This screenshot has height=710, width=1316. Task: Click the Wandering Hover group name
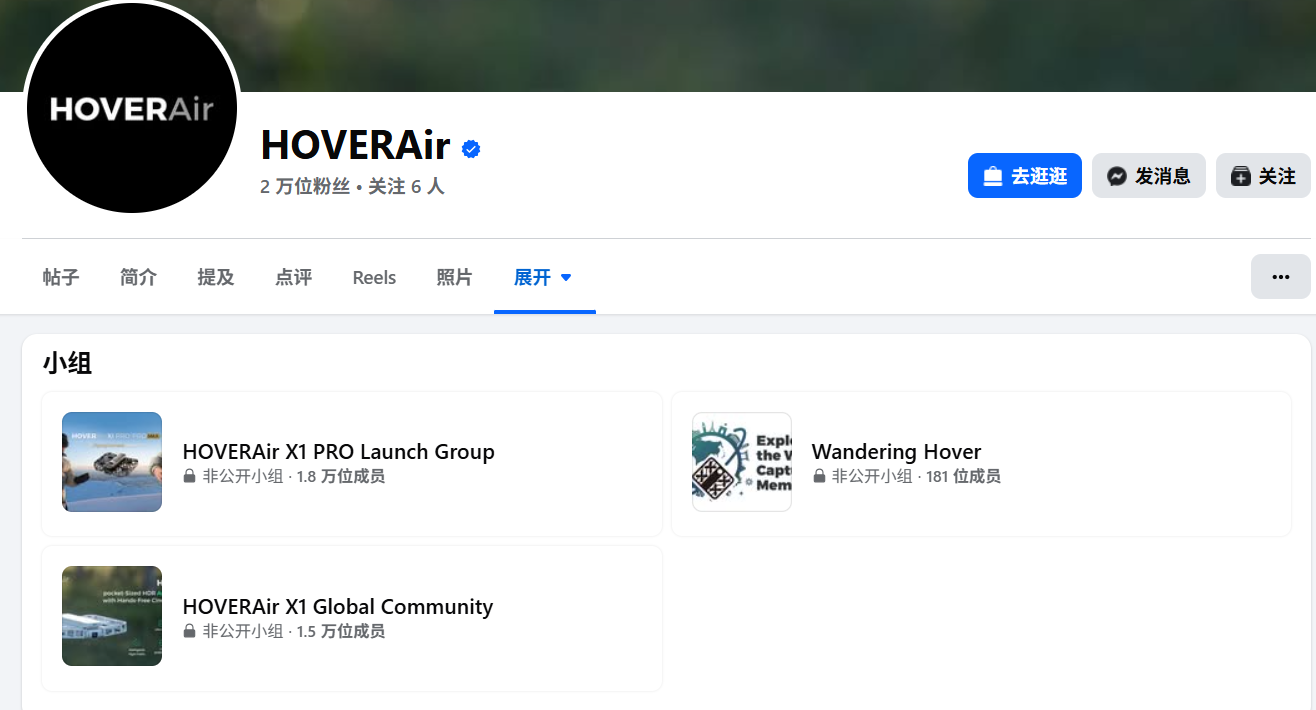pos(896,452)
